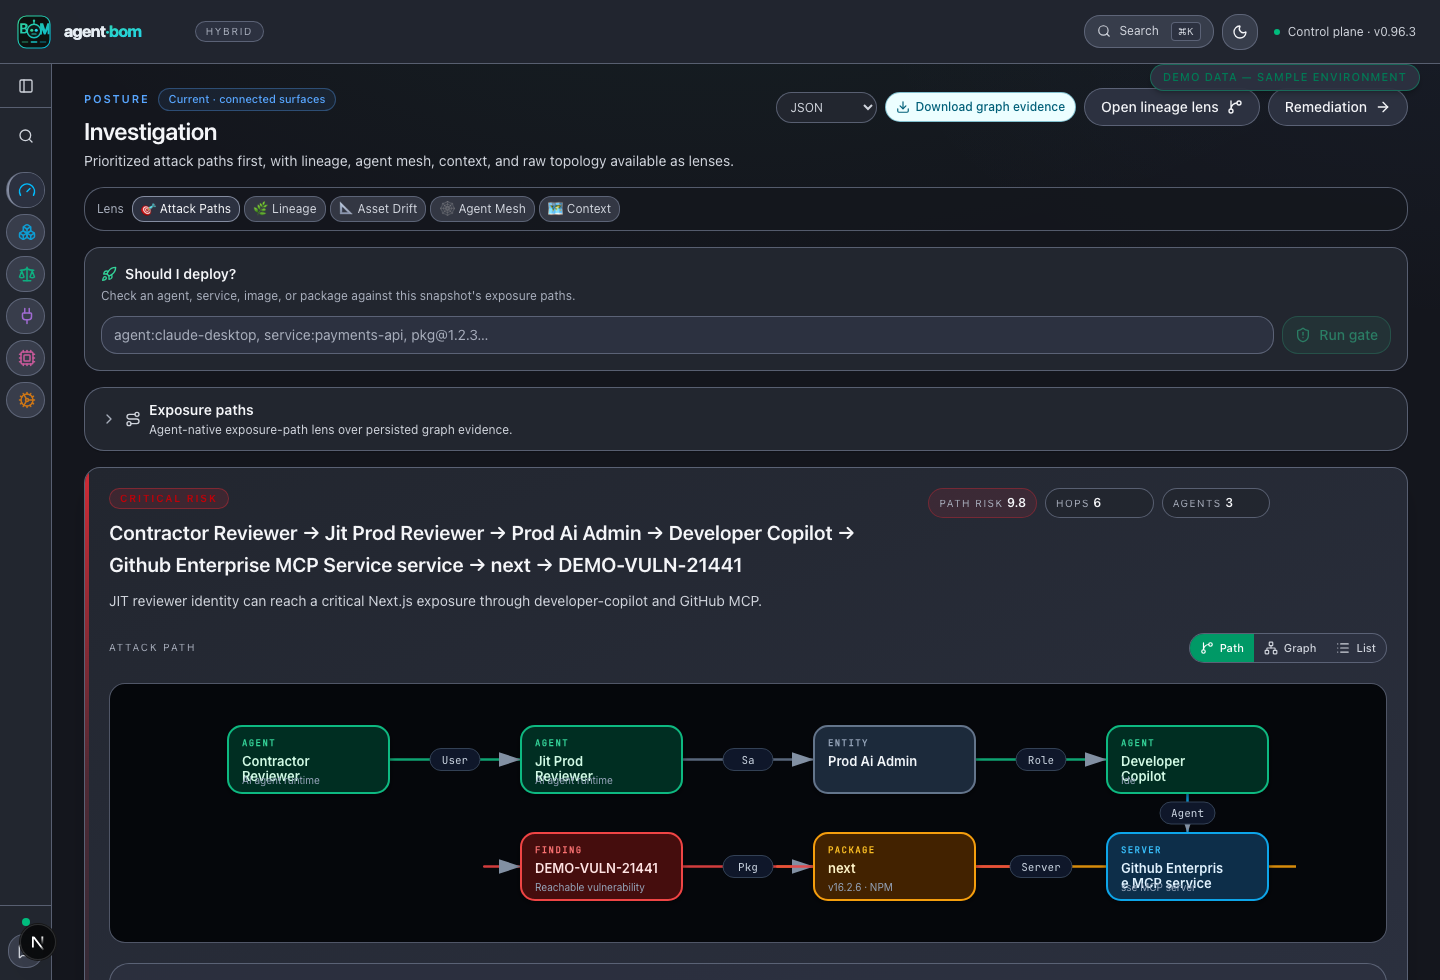Click the Server edge label

click(1041, 867)
